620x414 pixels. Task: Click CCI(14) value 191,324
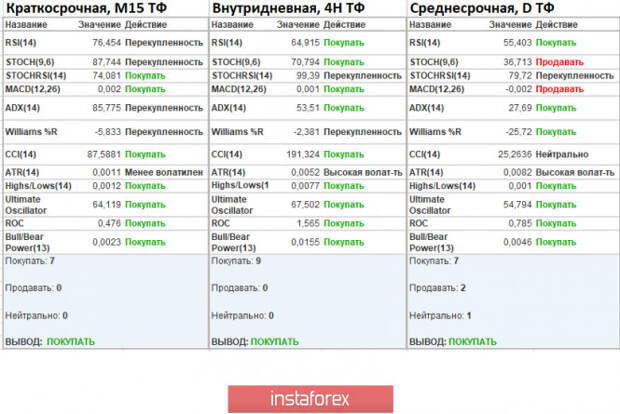[303, 155]
